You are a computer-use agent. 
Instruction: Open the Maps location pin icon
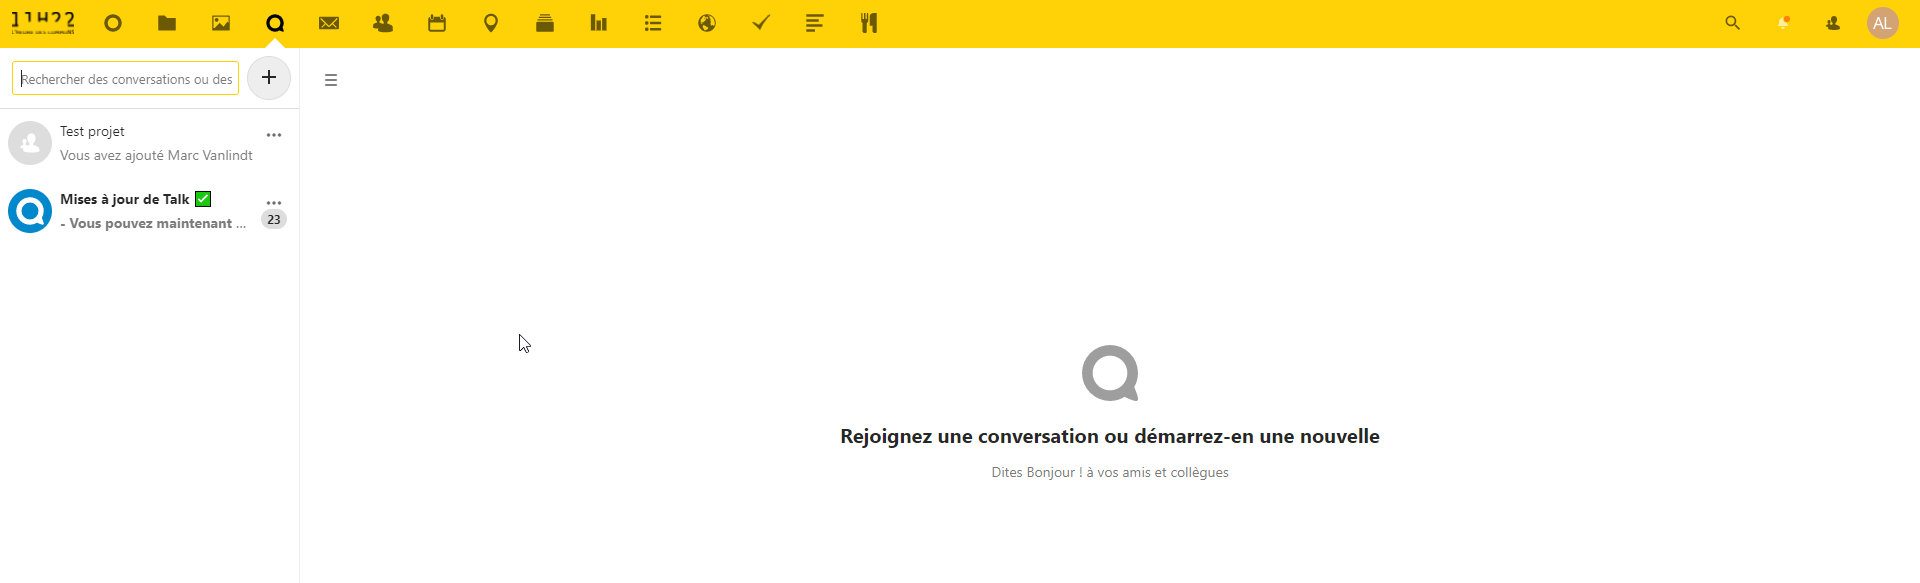(491, 23)
